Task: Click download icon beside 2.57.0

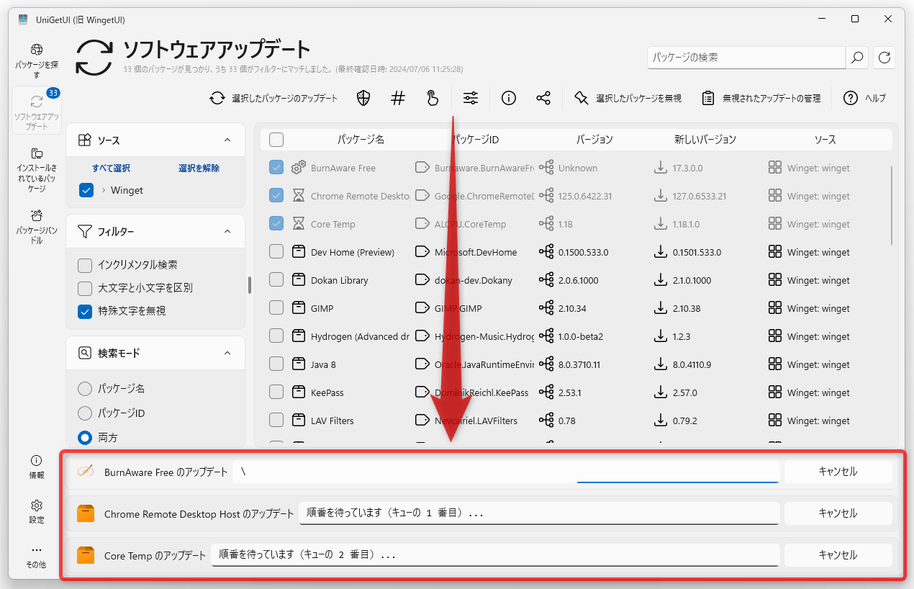Action: tap(660, 391)
